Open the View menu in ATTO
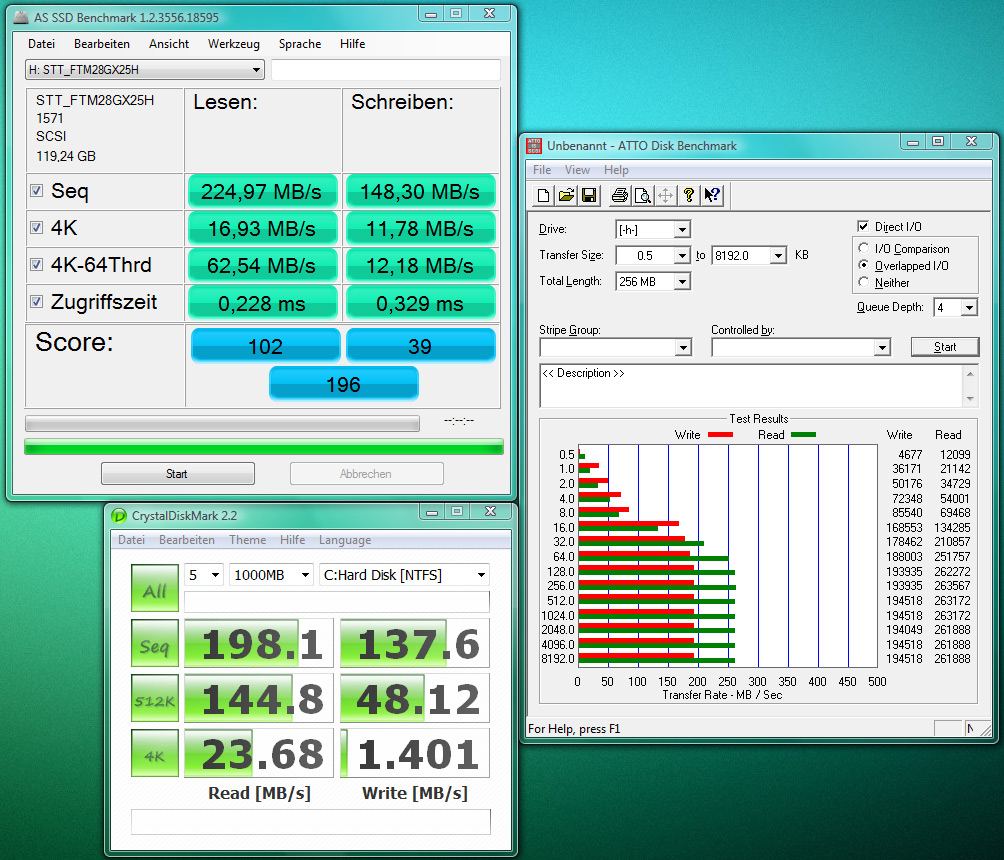The height and width of the screenshot is (860, 1004). click(577, 170)
